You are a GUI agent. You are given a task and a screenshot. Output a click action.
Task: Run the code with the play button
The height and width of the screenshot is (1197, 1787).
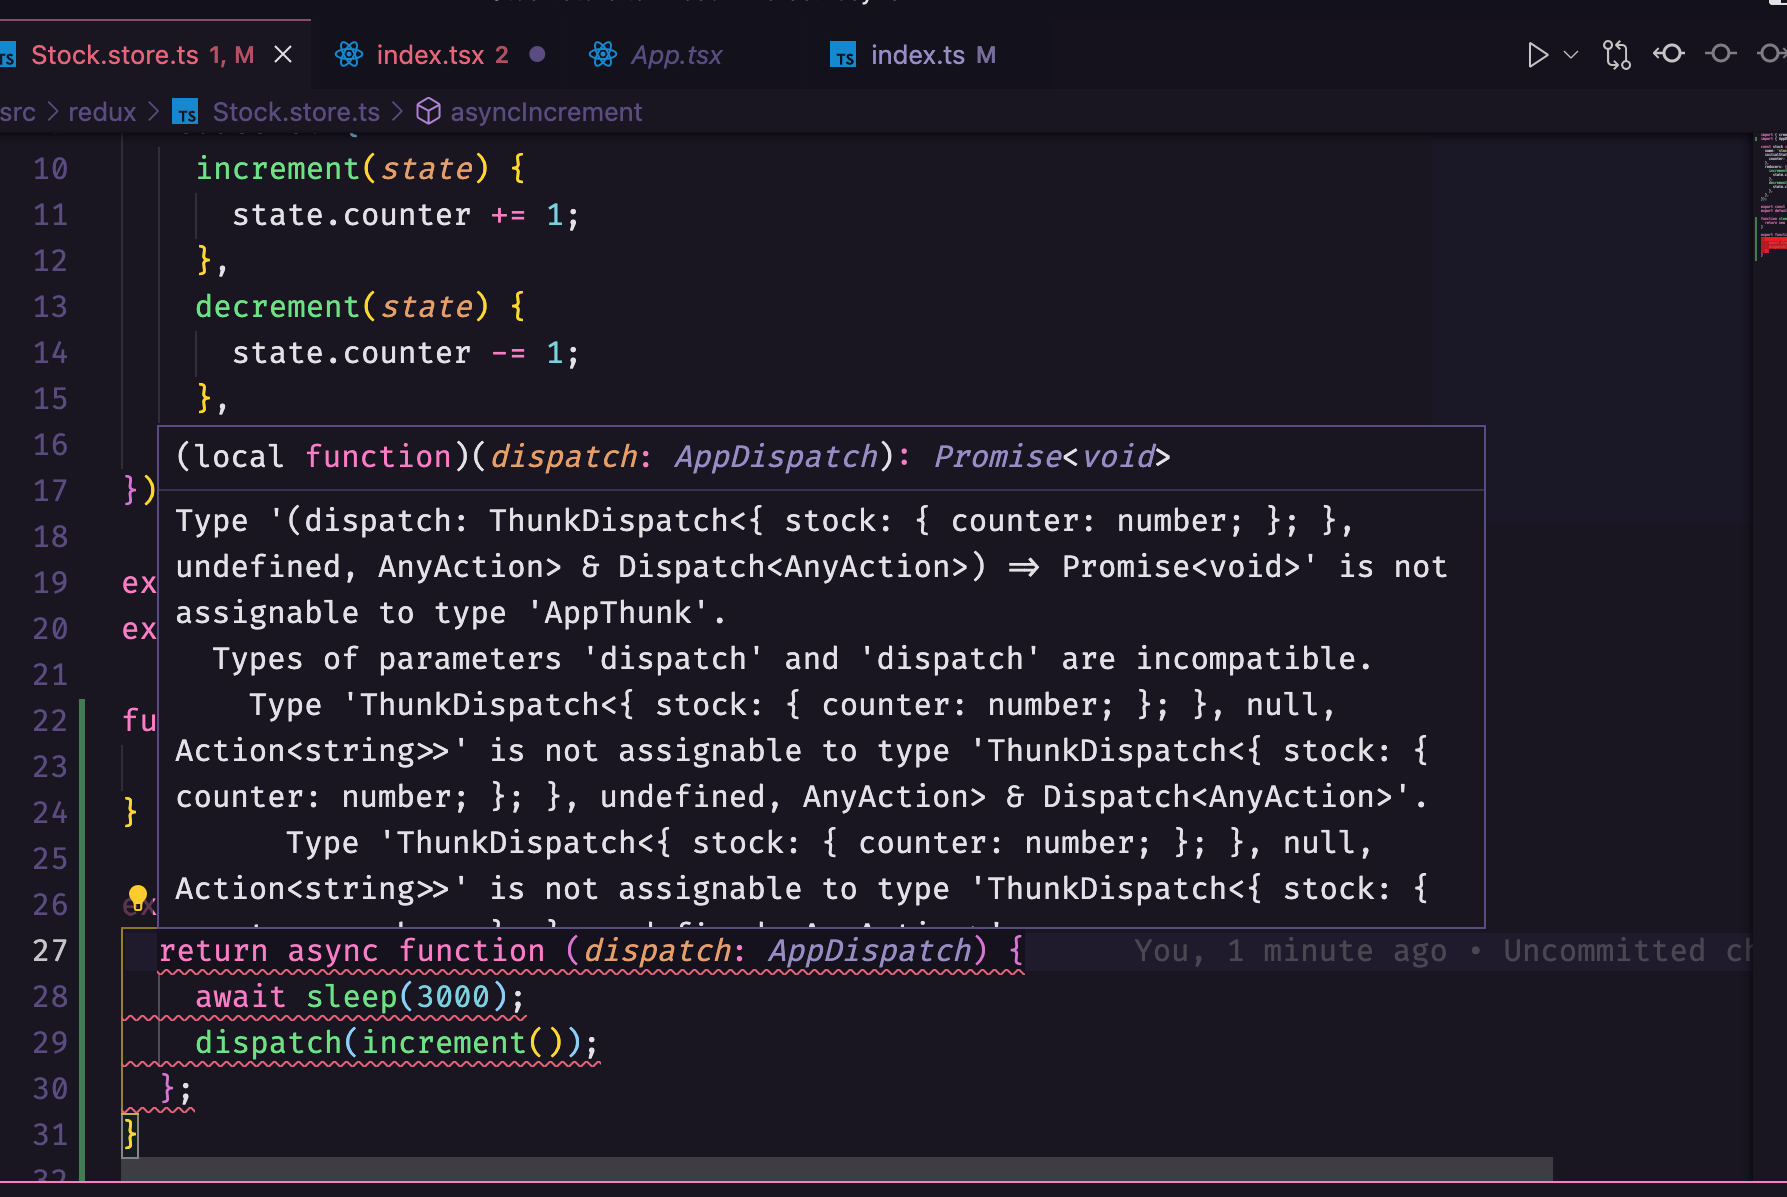pyautogui.click(x=1537, y=54)
